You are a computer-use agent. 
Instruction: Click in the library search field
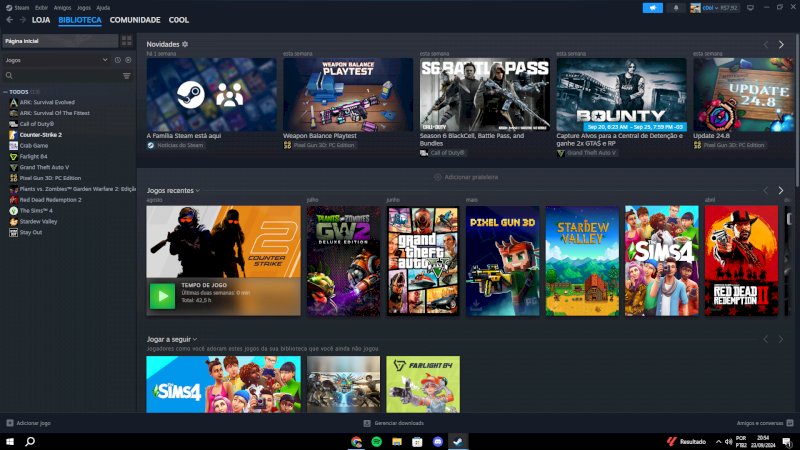(x=61, y=76)
